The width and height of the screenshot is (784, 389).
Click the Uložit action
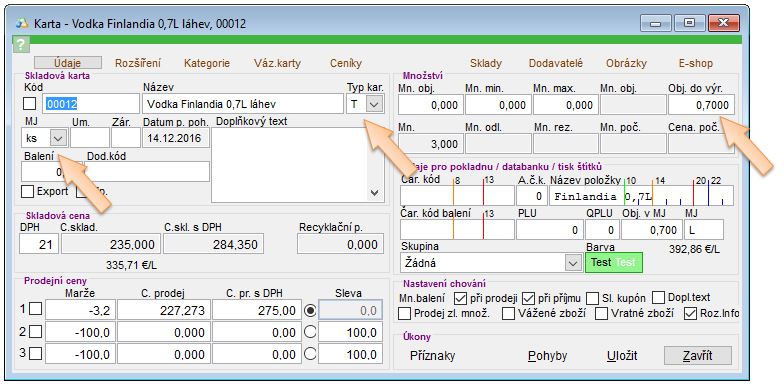pyautogui.click(x=622, y=356)
